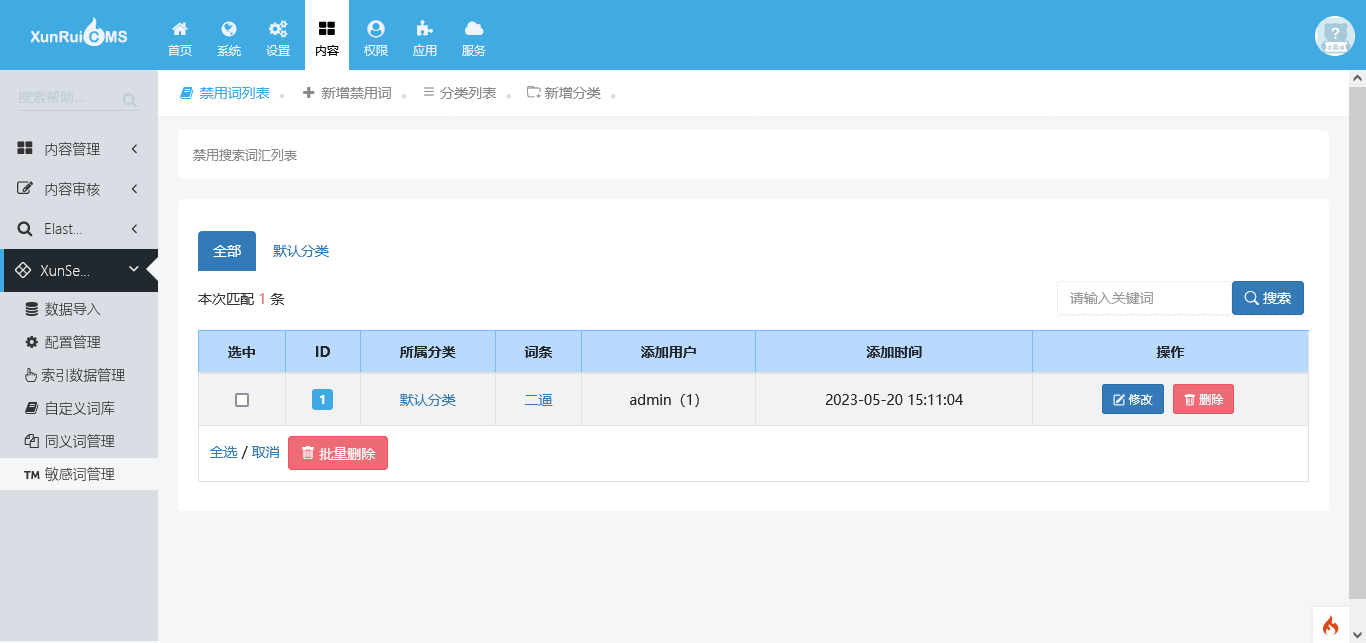Tick the checkbox in row ID 1

[242, 400]
